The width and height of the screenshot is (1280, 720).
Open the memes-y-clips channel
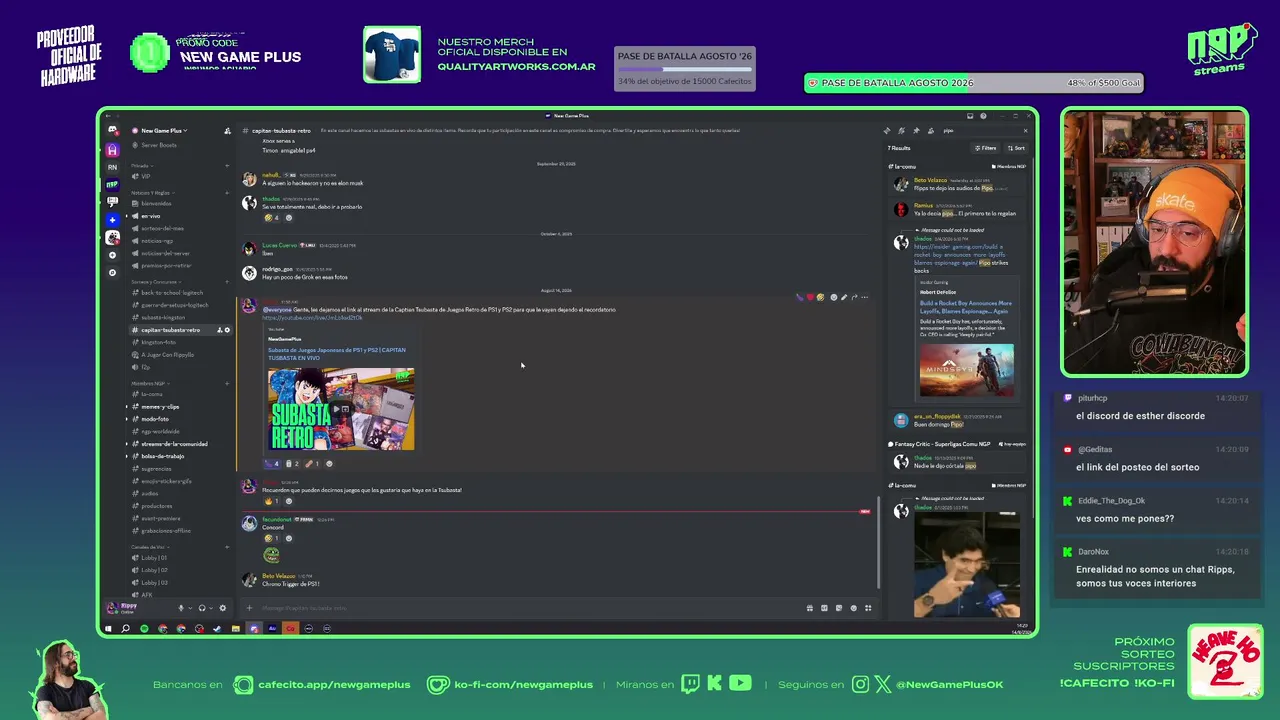160,407
